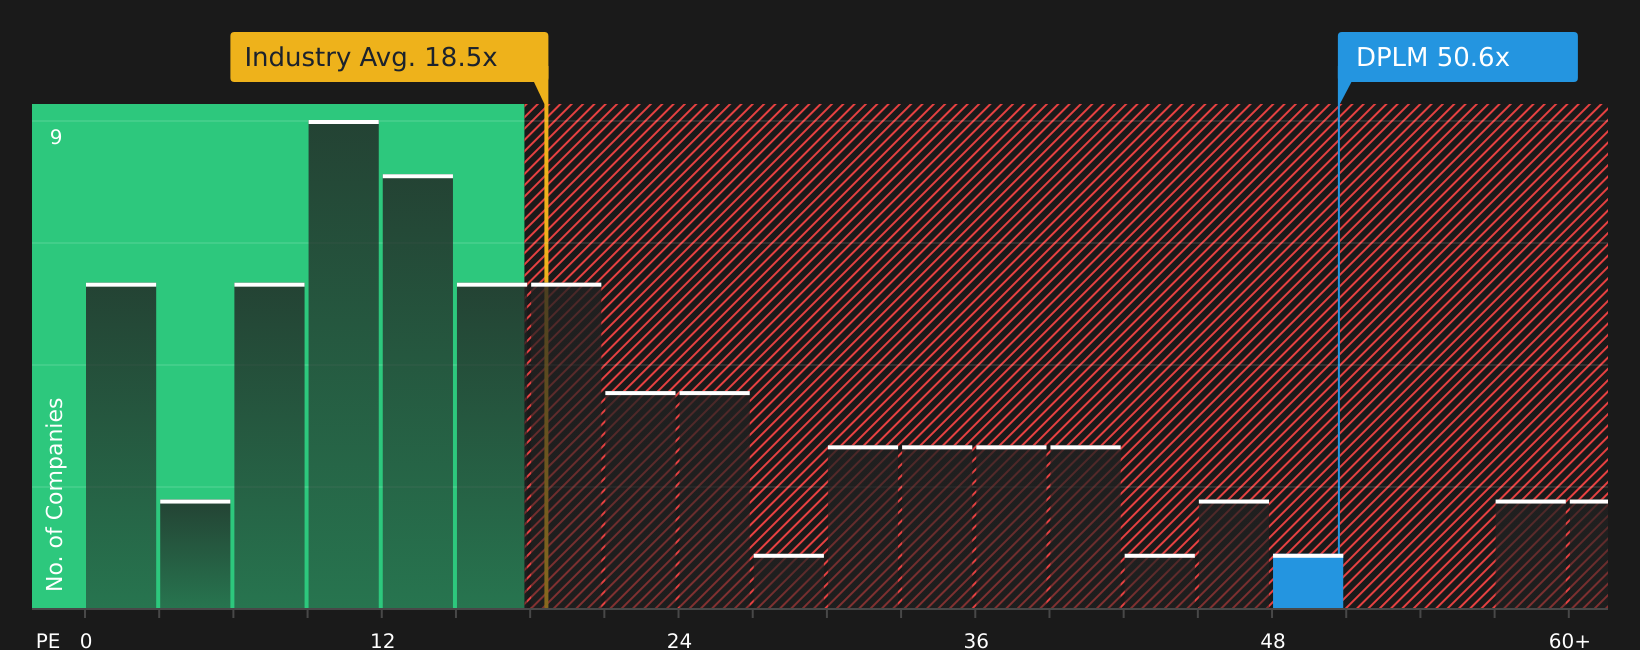Click the x-axis label 48
1640x650 pixels.
[x=1272, y=640]
